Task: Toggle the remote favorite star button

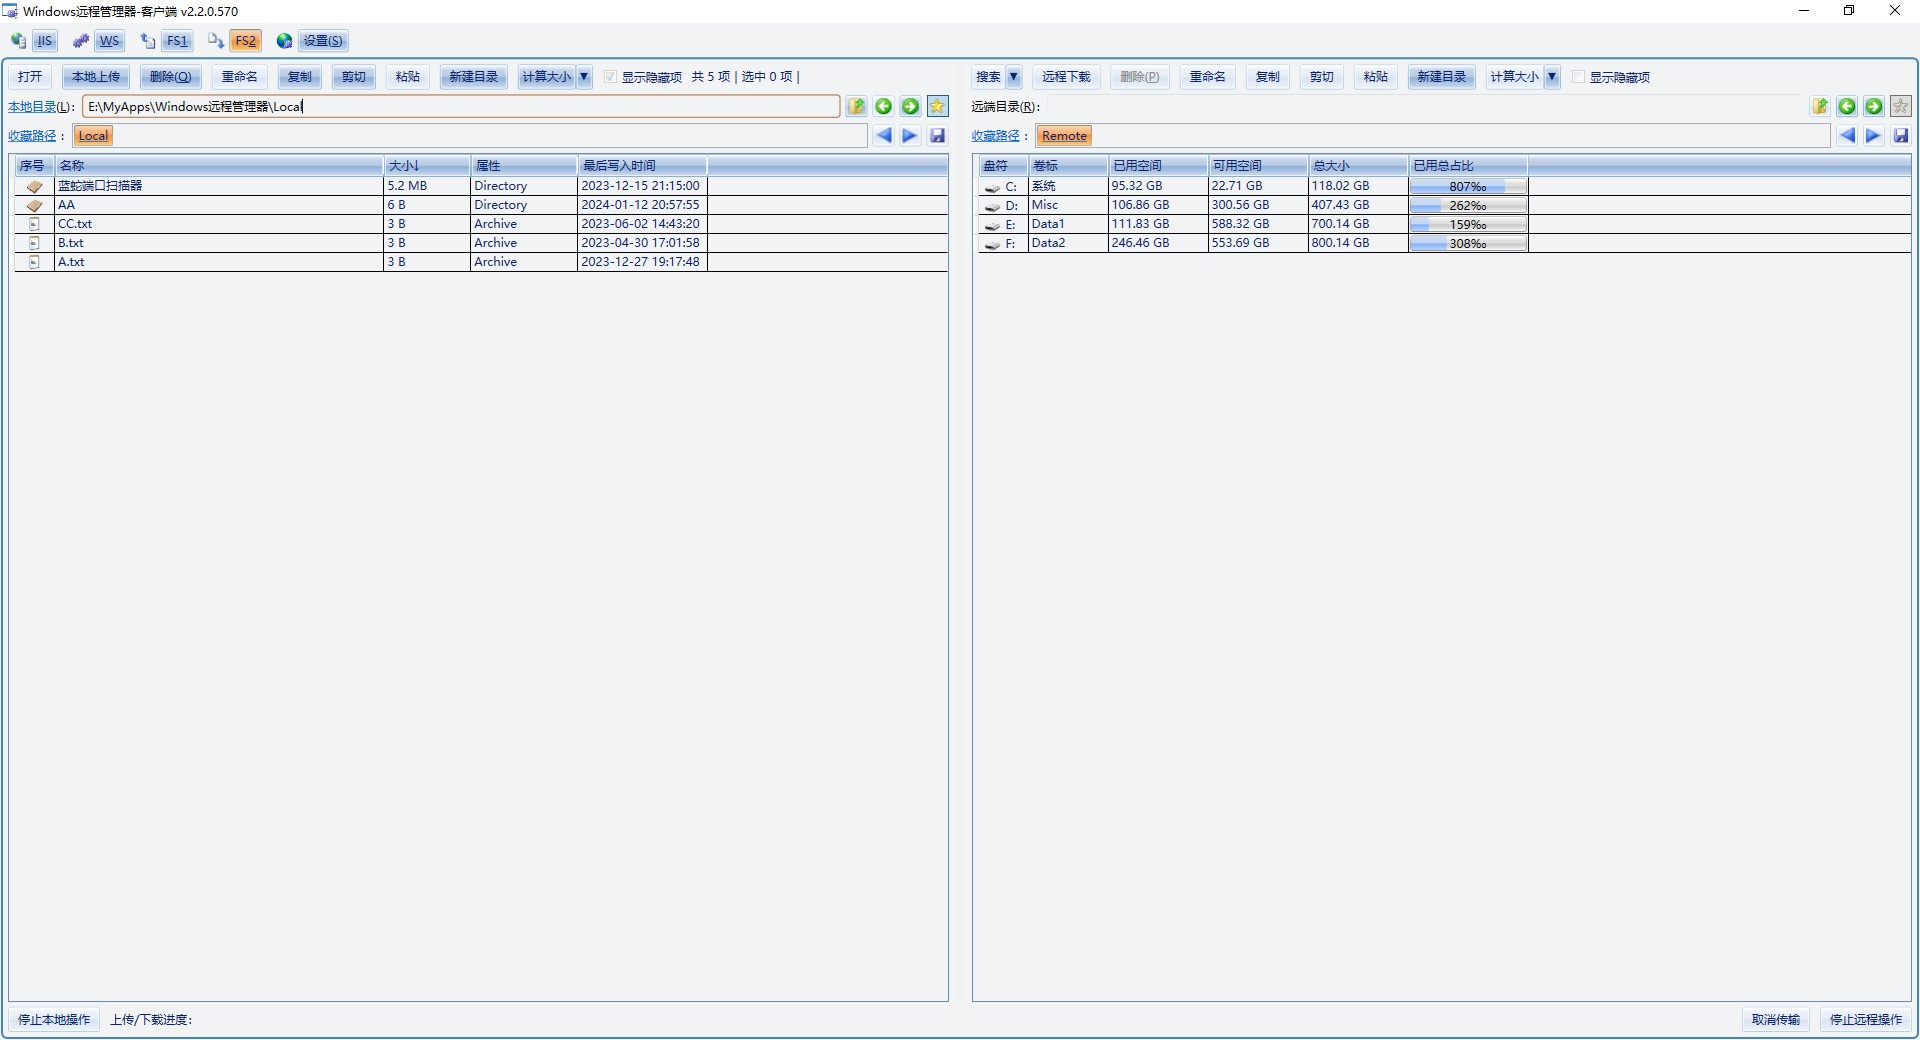Action: point(1900,107)
